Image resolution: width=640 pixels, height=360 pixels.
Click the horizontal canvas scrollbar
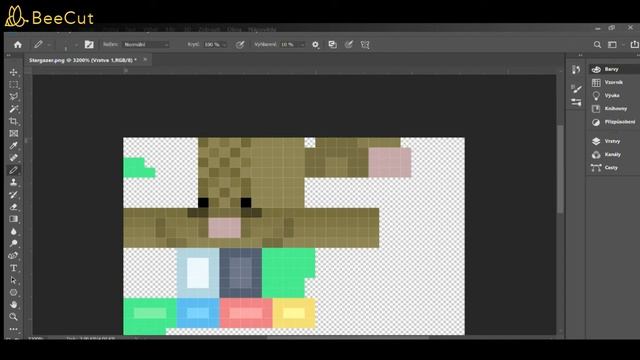point(348,338)
